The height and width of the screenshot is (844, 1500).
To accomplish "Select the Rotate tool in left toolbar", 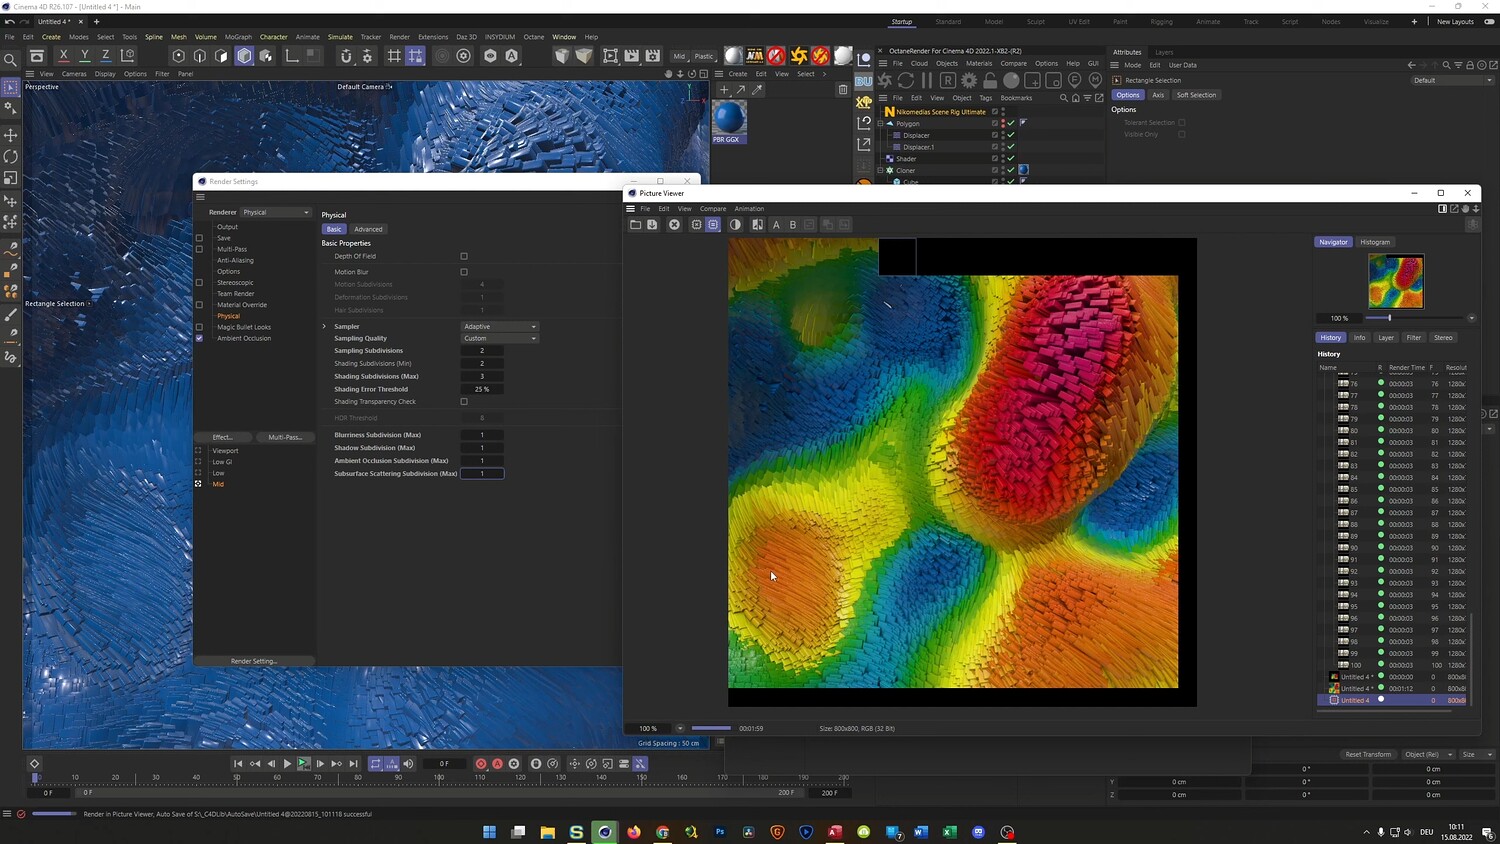I will pyautogui.click(x=11, y=157).
